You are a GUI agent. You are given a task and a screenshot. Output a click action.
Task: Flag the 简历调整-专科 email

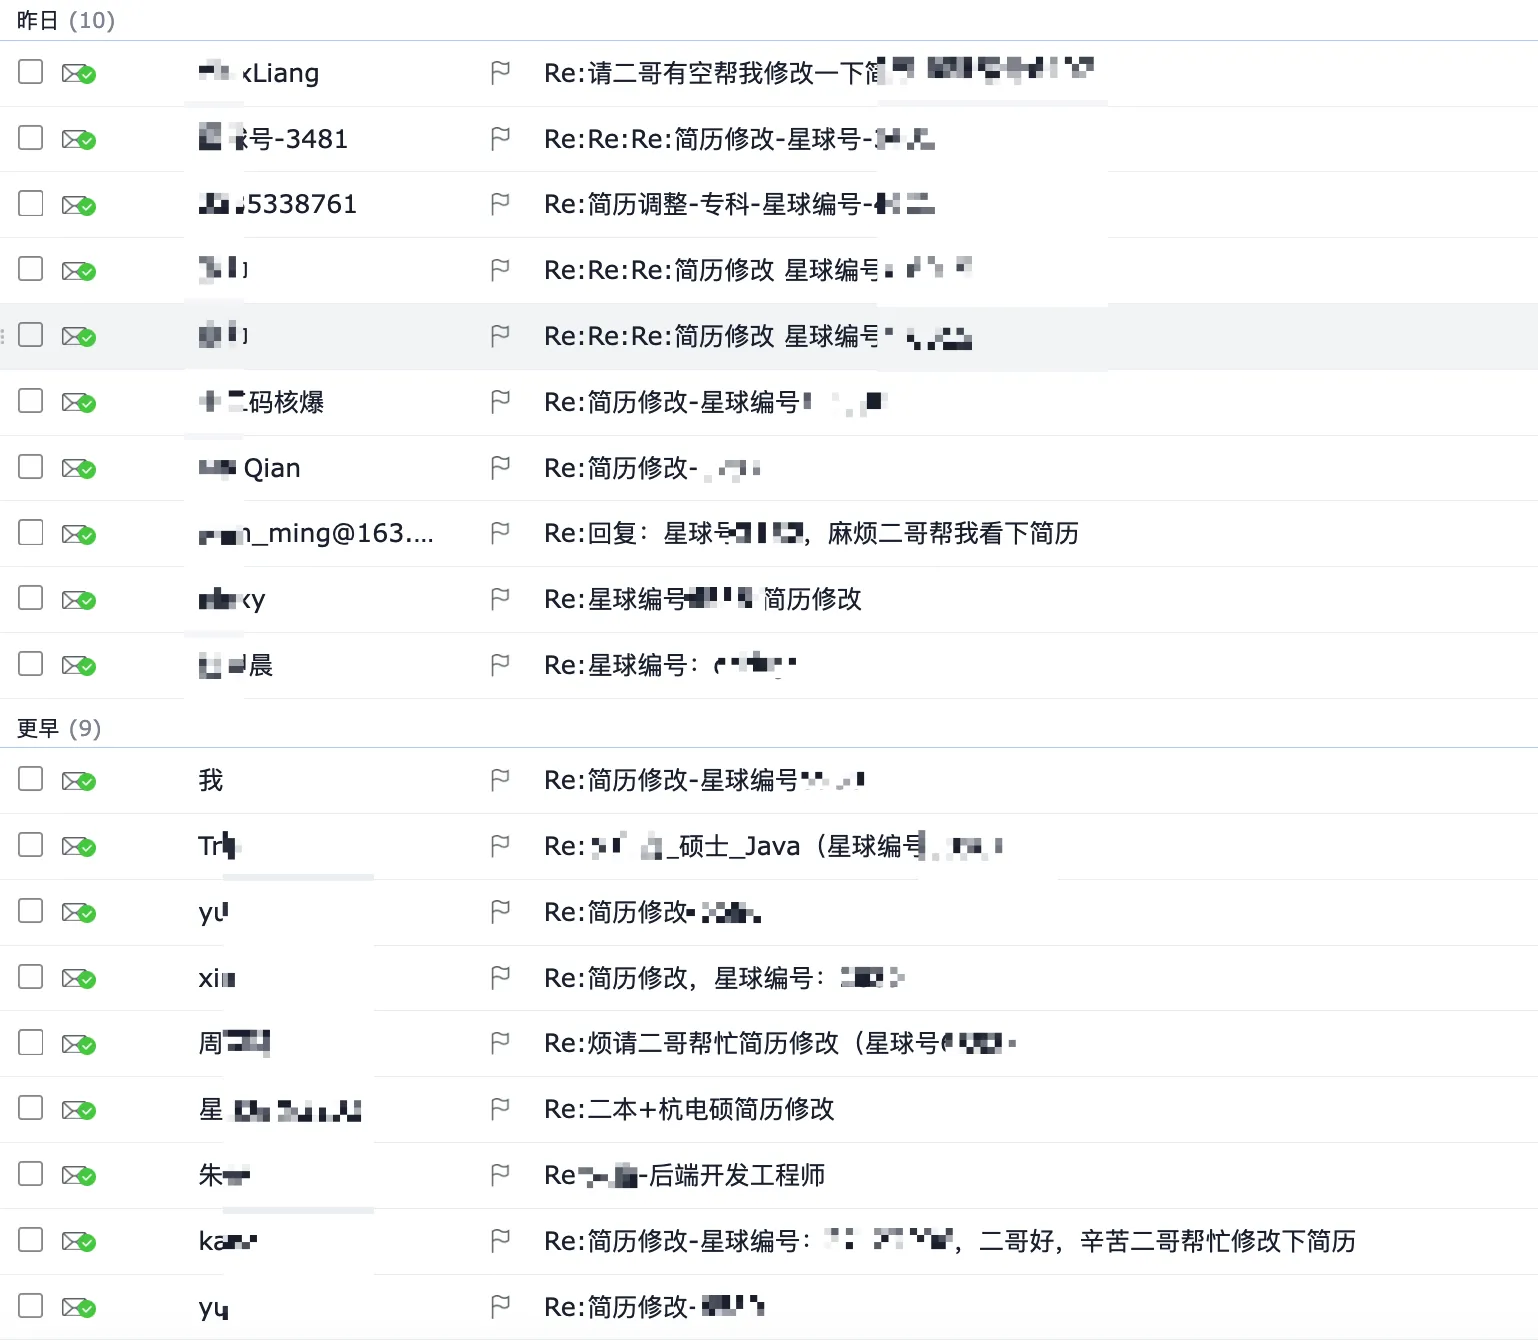pos(501,204)
